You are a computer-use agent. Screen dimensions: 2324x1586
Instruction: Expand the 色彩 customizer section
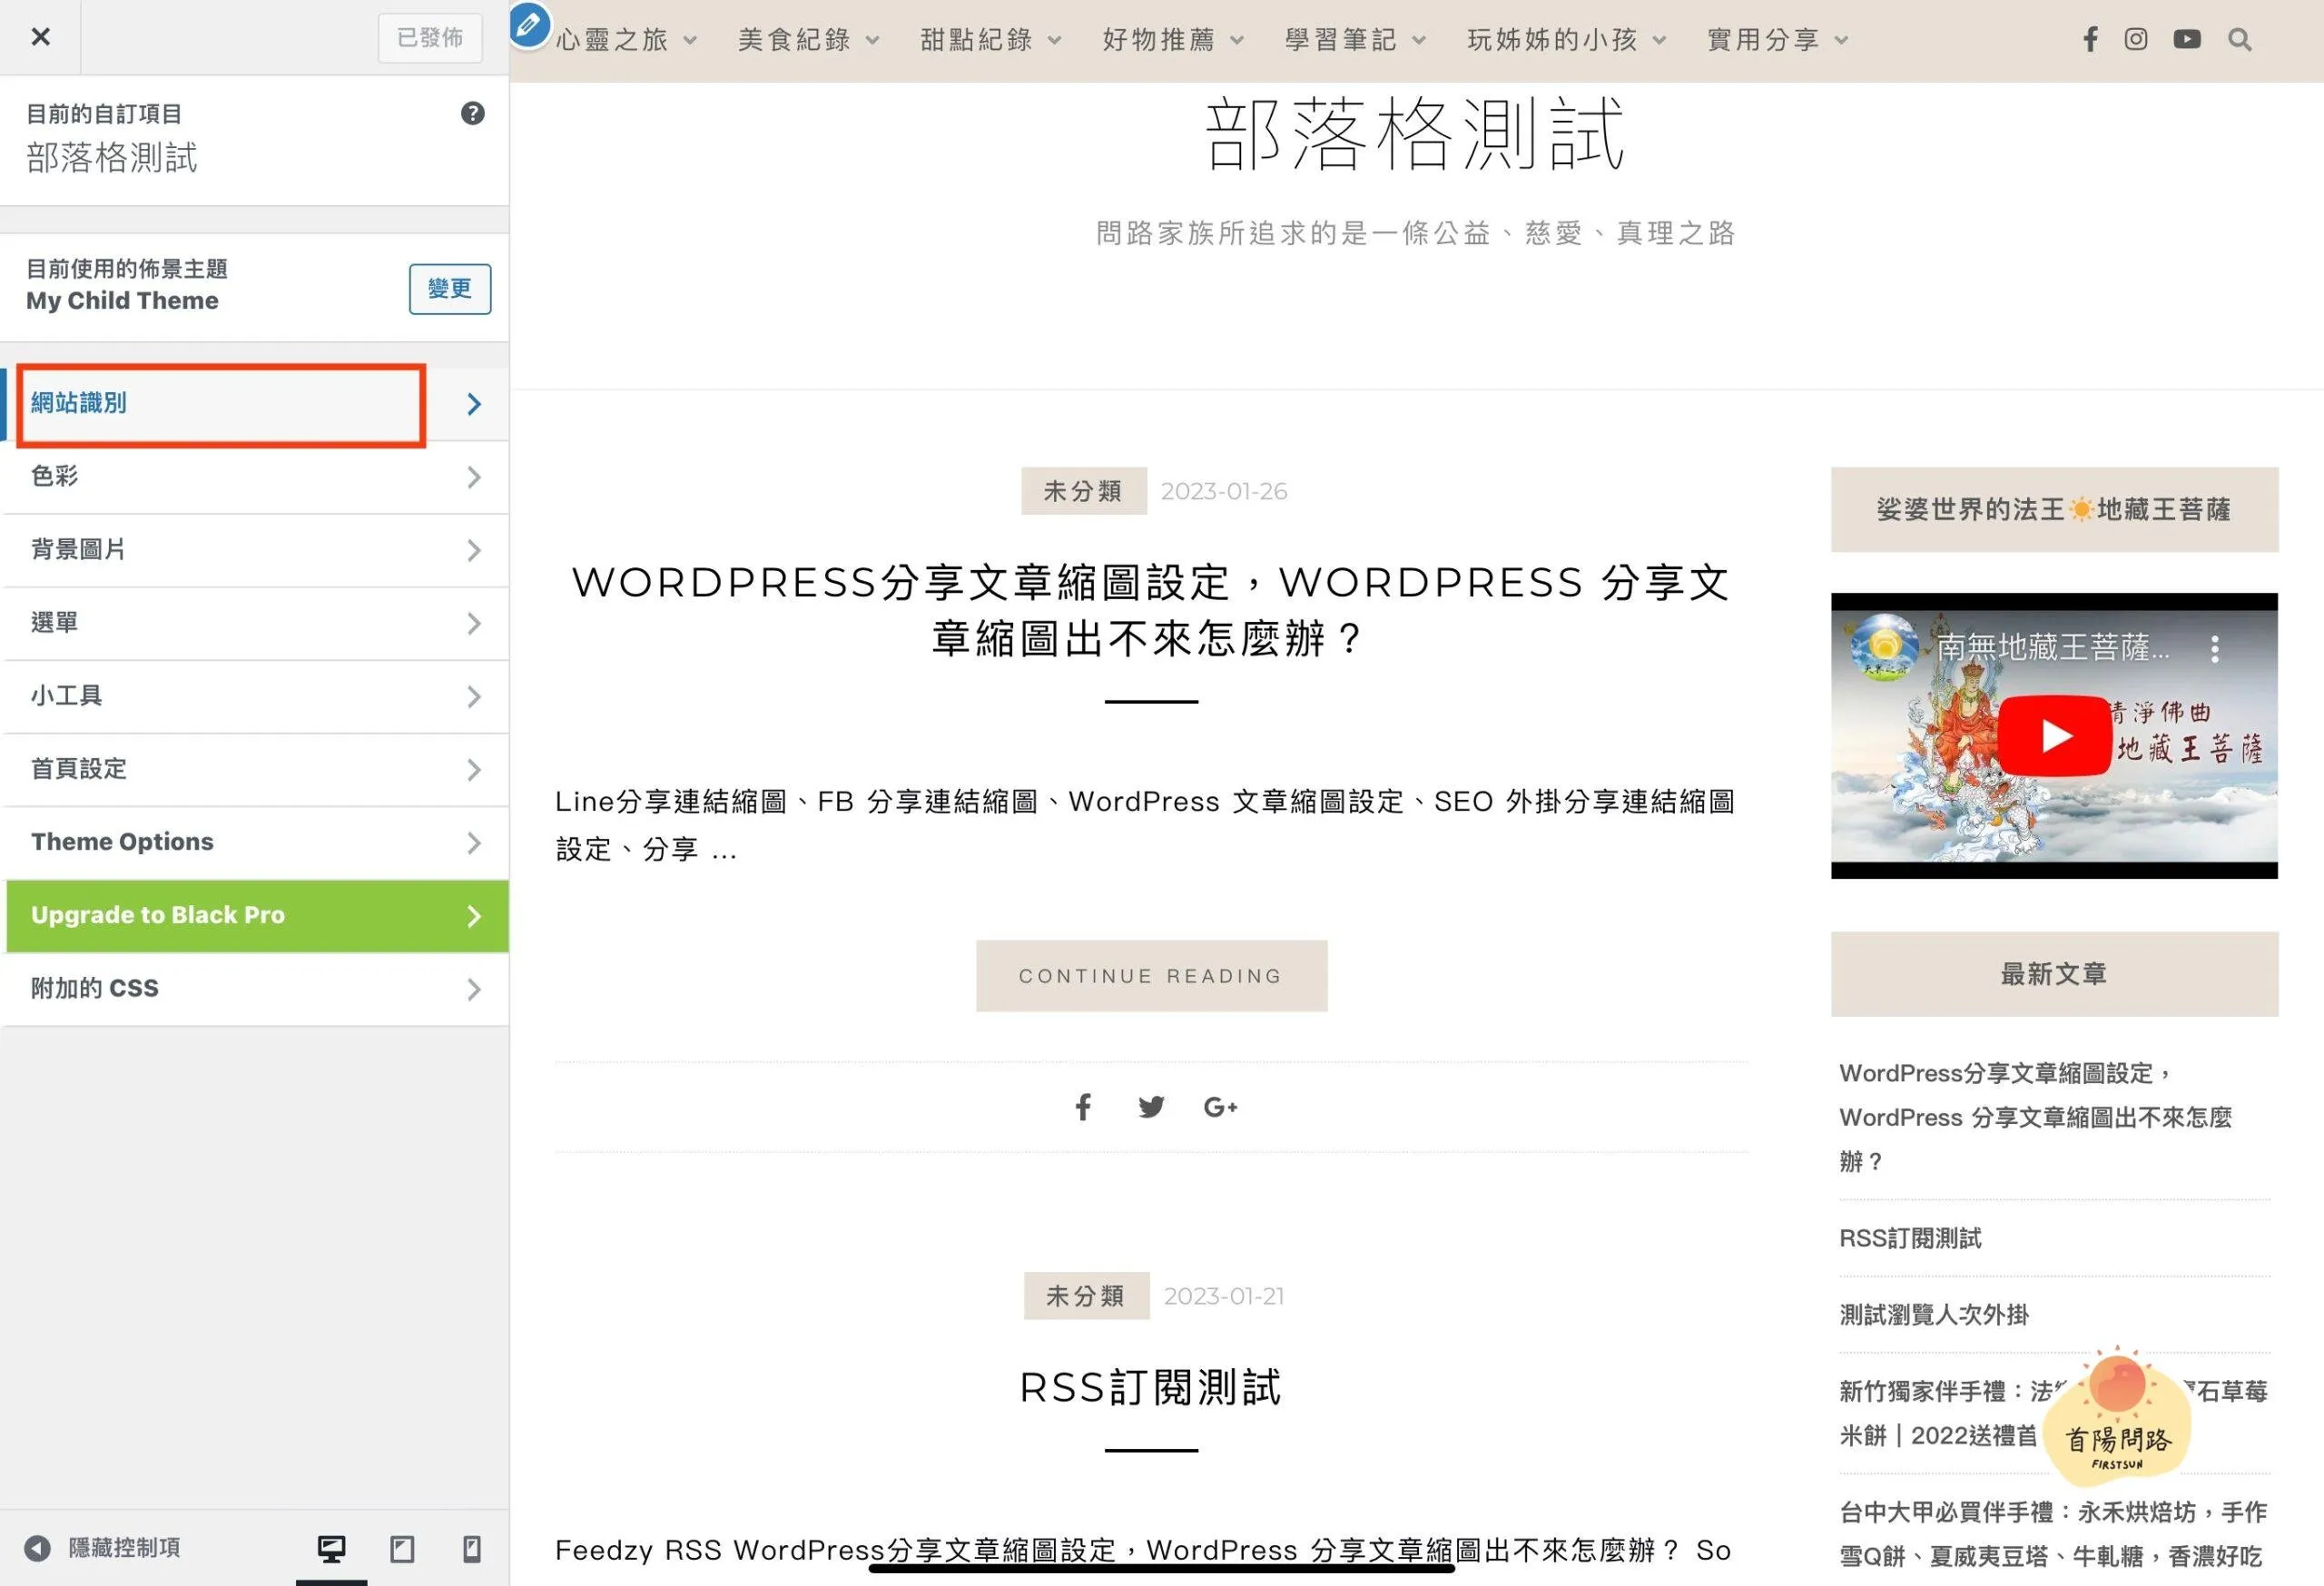(x=256, y=477)
